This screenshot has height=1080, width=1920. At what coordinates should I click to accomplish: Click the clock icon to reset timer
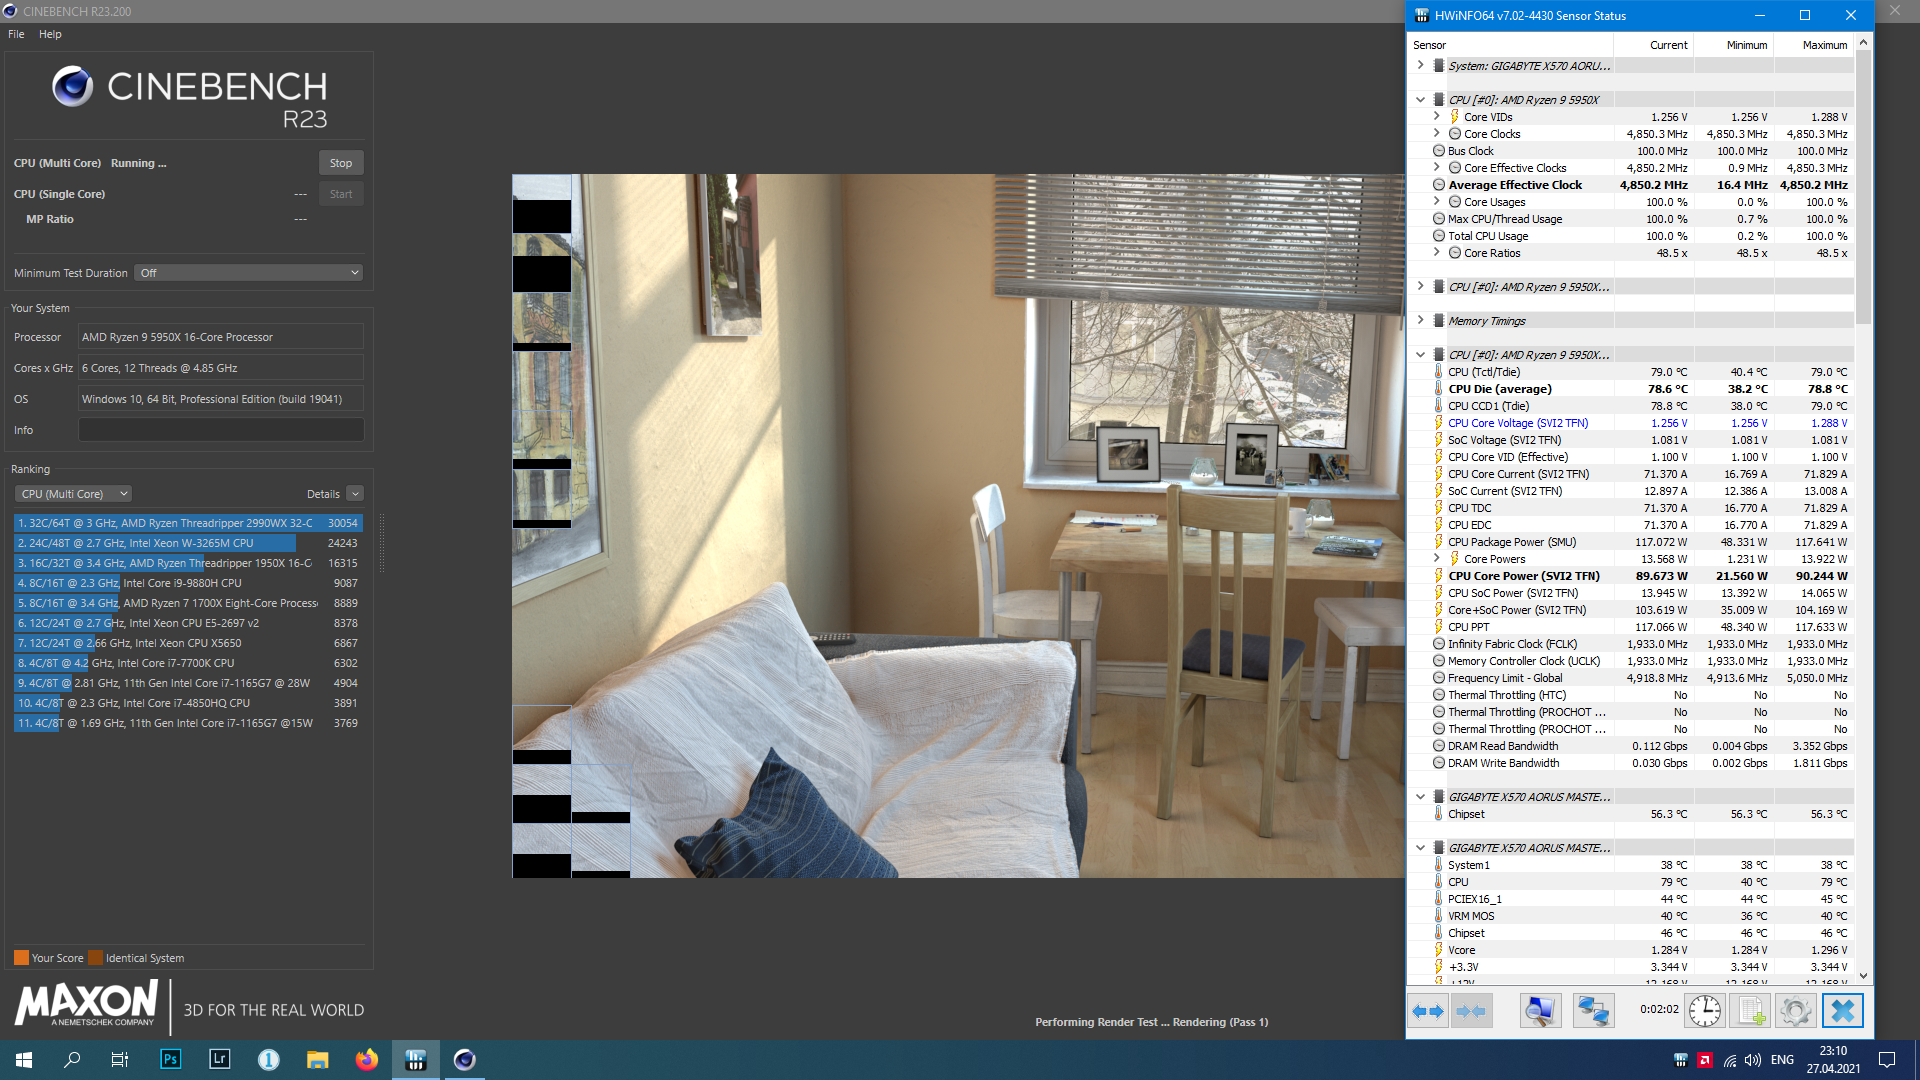(1704, 1011)
